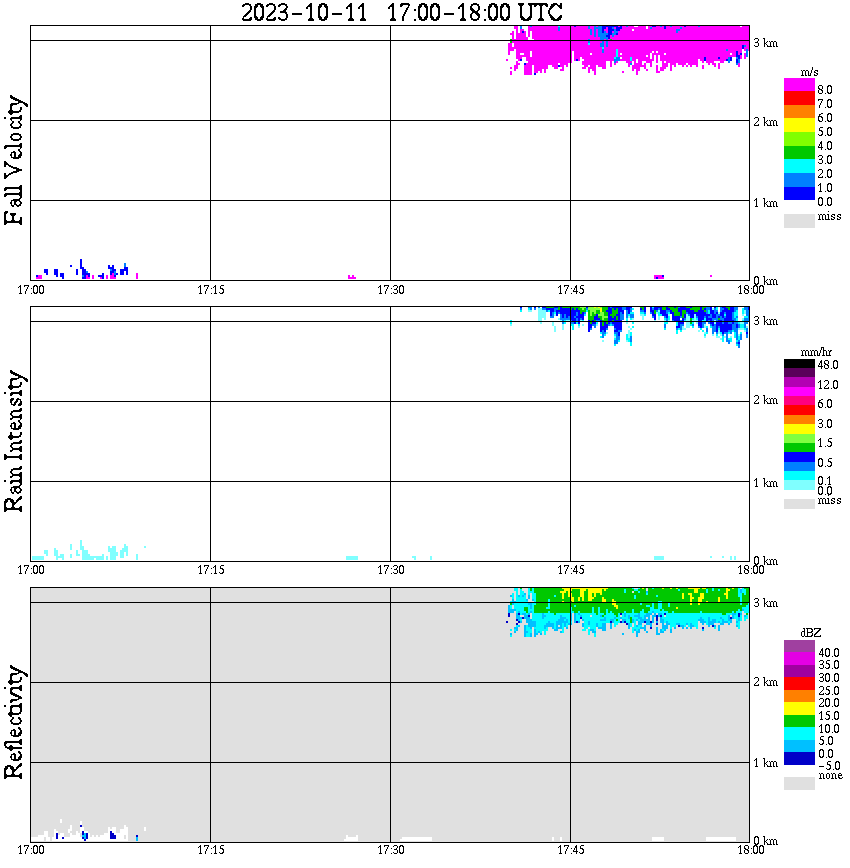Click the dark blue 0.0 swatch in the m/s legend
The width and height of the screenshot is (850, 868).
click(x=799, y=194)
